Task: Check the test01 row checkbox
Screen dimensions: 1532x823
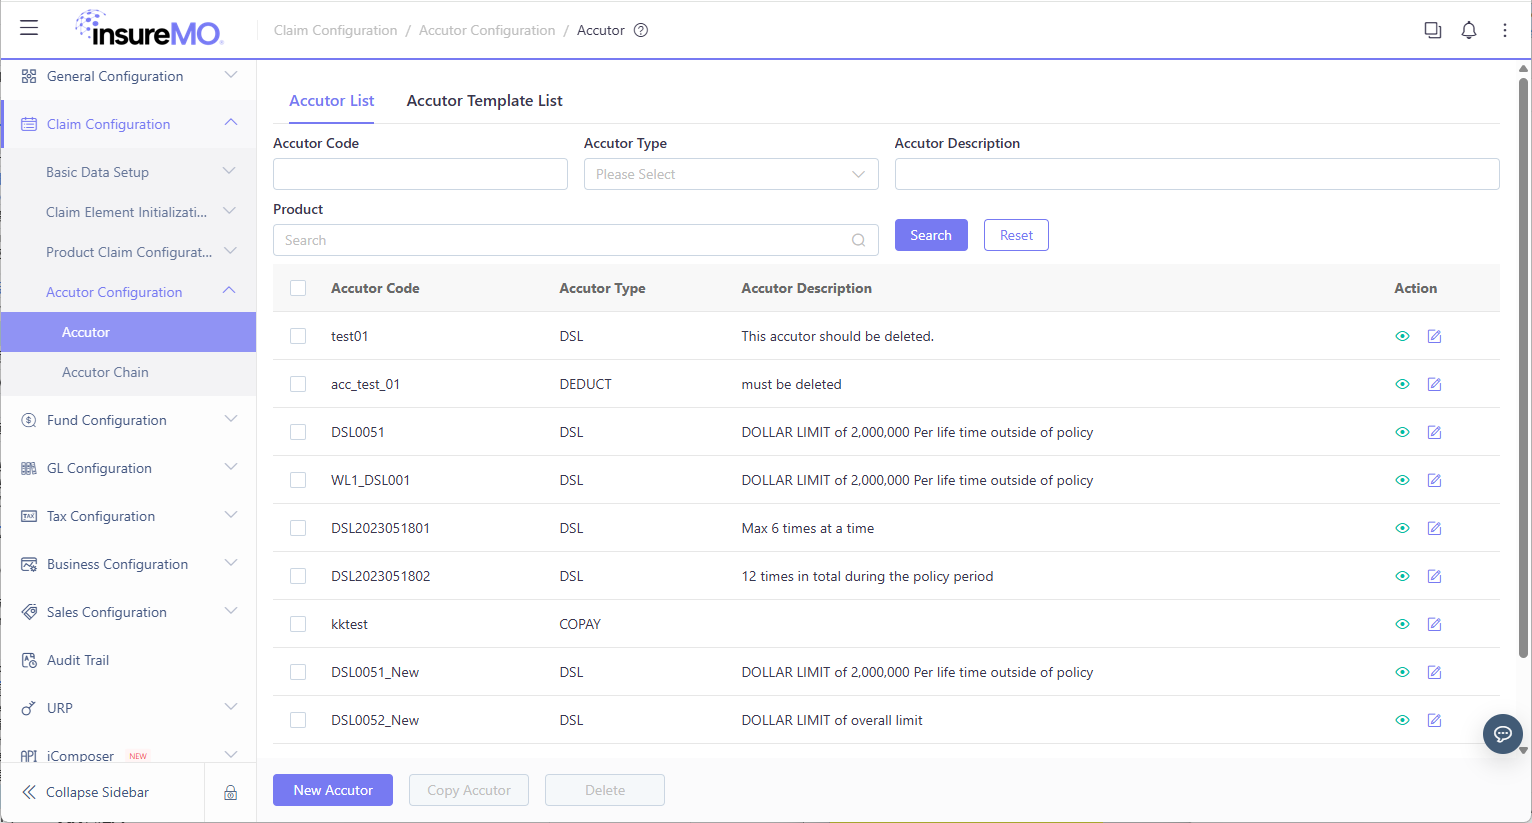Action: tap(298, 336)
